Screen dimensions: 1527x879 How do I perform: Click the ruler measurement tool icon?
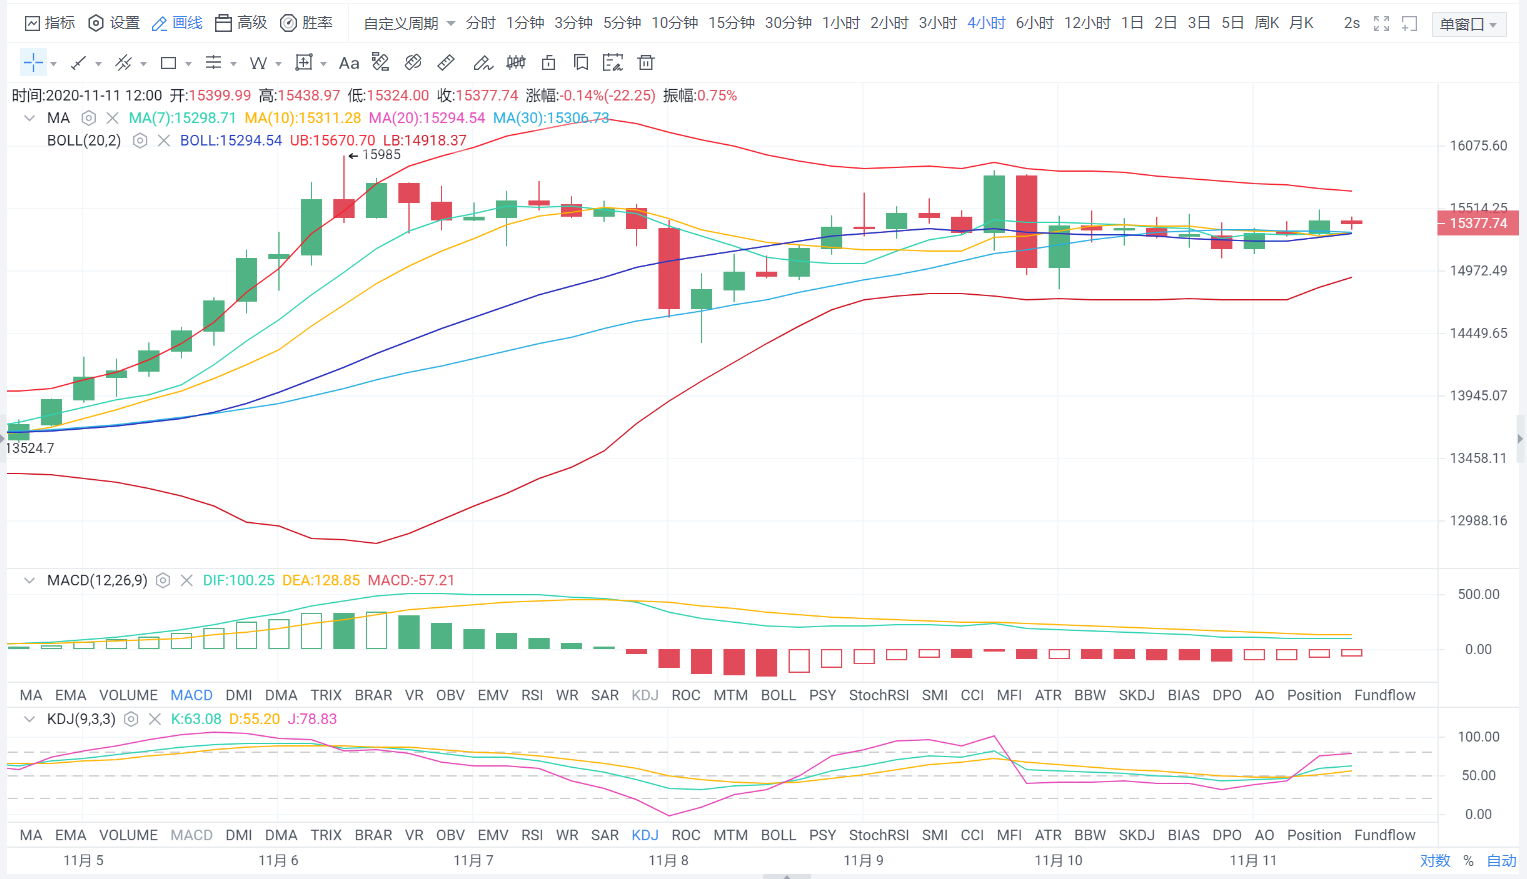(x=446, y=63)
